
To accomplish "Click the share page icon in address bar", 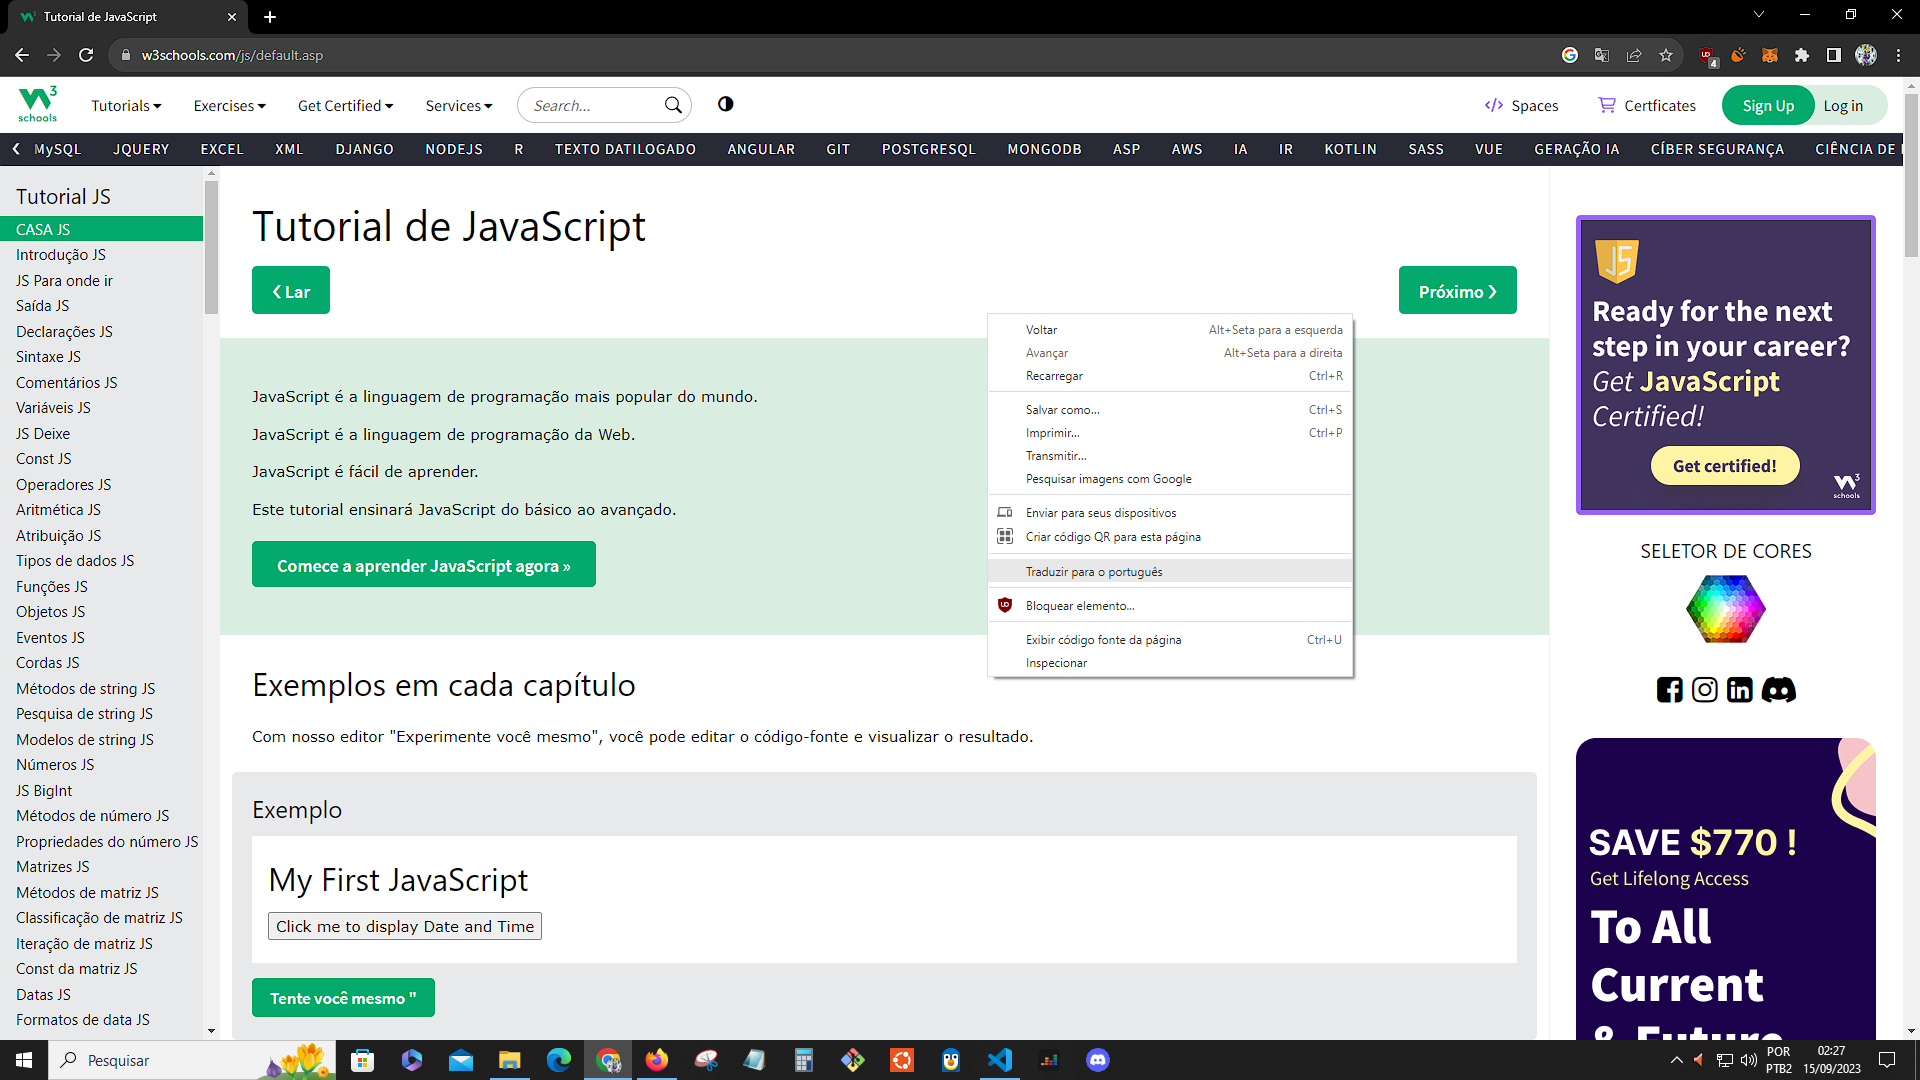I will click(x=1634, y=55).
